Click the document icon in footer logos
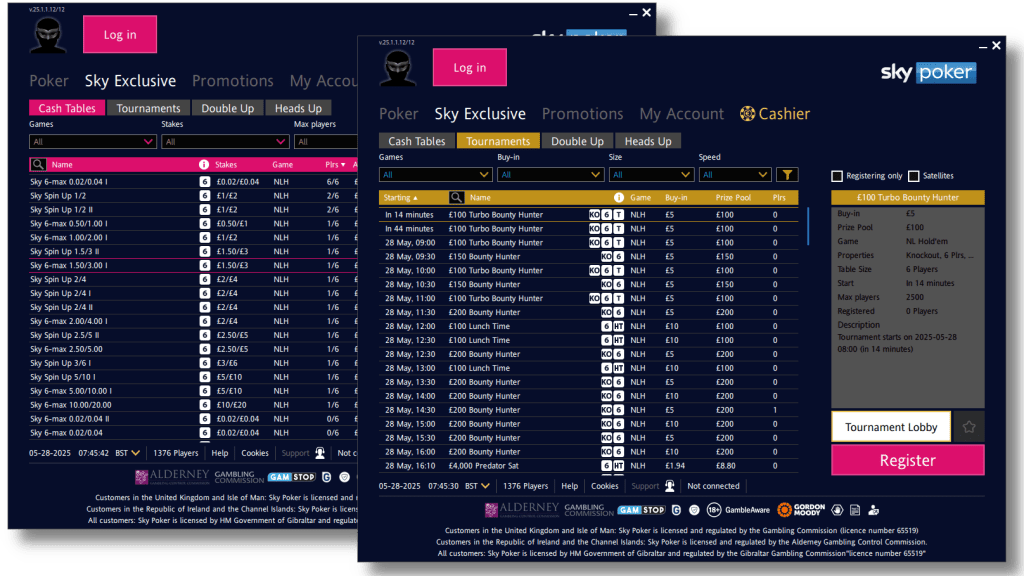This screenshot has height=576, width=1024. (x=855, y=510)
